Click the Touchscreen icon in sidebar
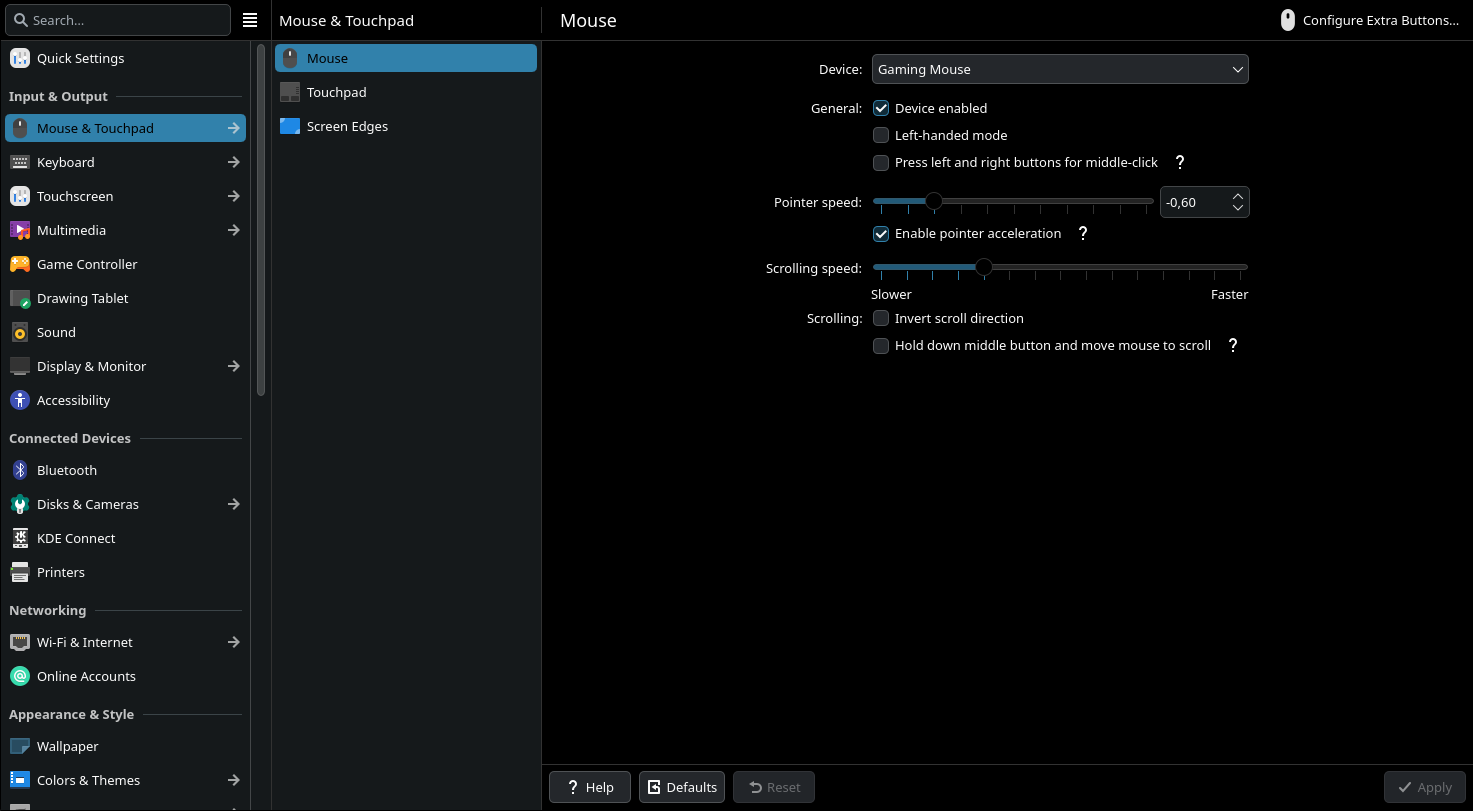Image resolution: width=1473 pixels, height=811 pixels. [20, 196]
